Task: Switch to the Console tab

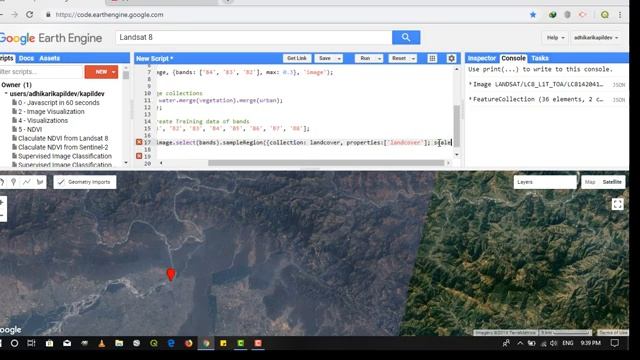Action: click(513, 58)
